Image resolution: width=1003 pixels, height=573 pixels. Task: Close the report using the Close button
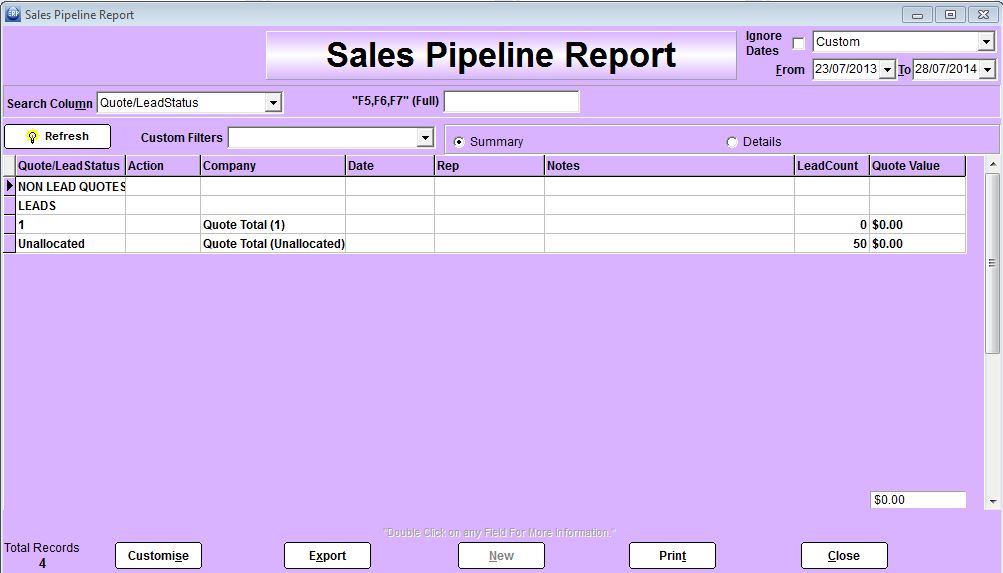[843, 556]
